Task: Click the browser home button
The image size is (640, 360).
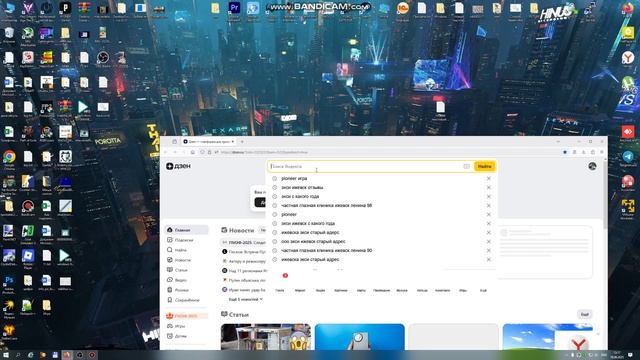Action: [193, 152]
